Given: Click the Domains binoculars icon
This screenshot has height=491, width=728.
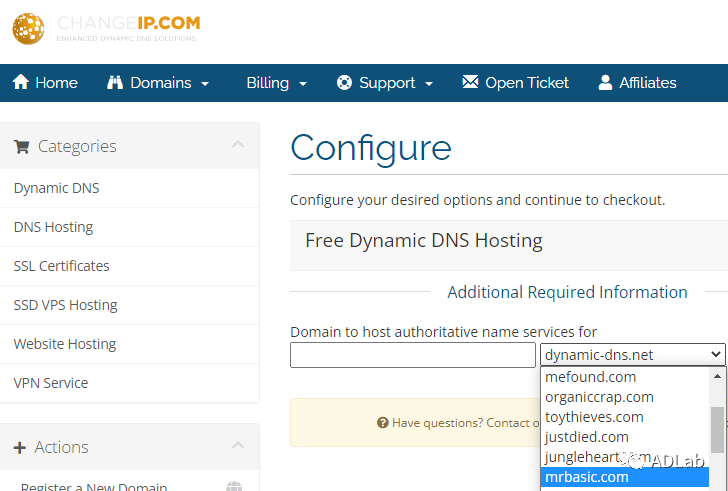Looking at the screenshot, I should click(x=114, y=83).
